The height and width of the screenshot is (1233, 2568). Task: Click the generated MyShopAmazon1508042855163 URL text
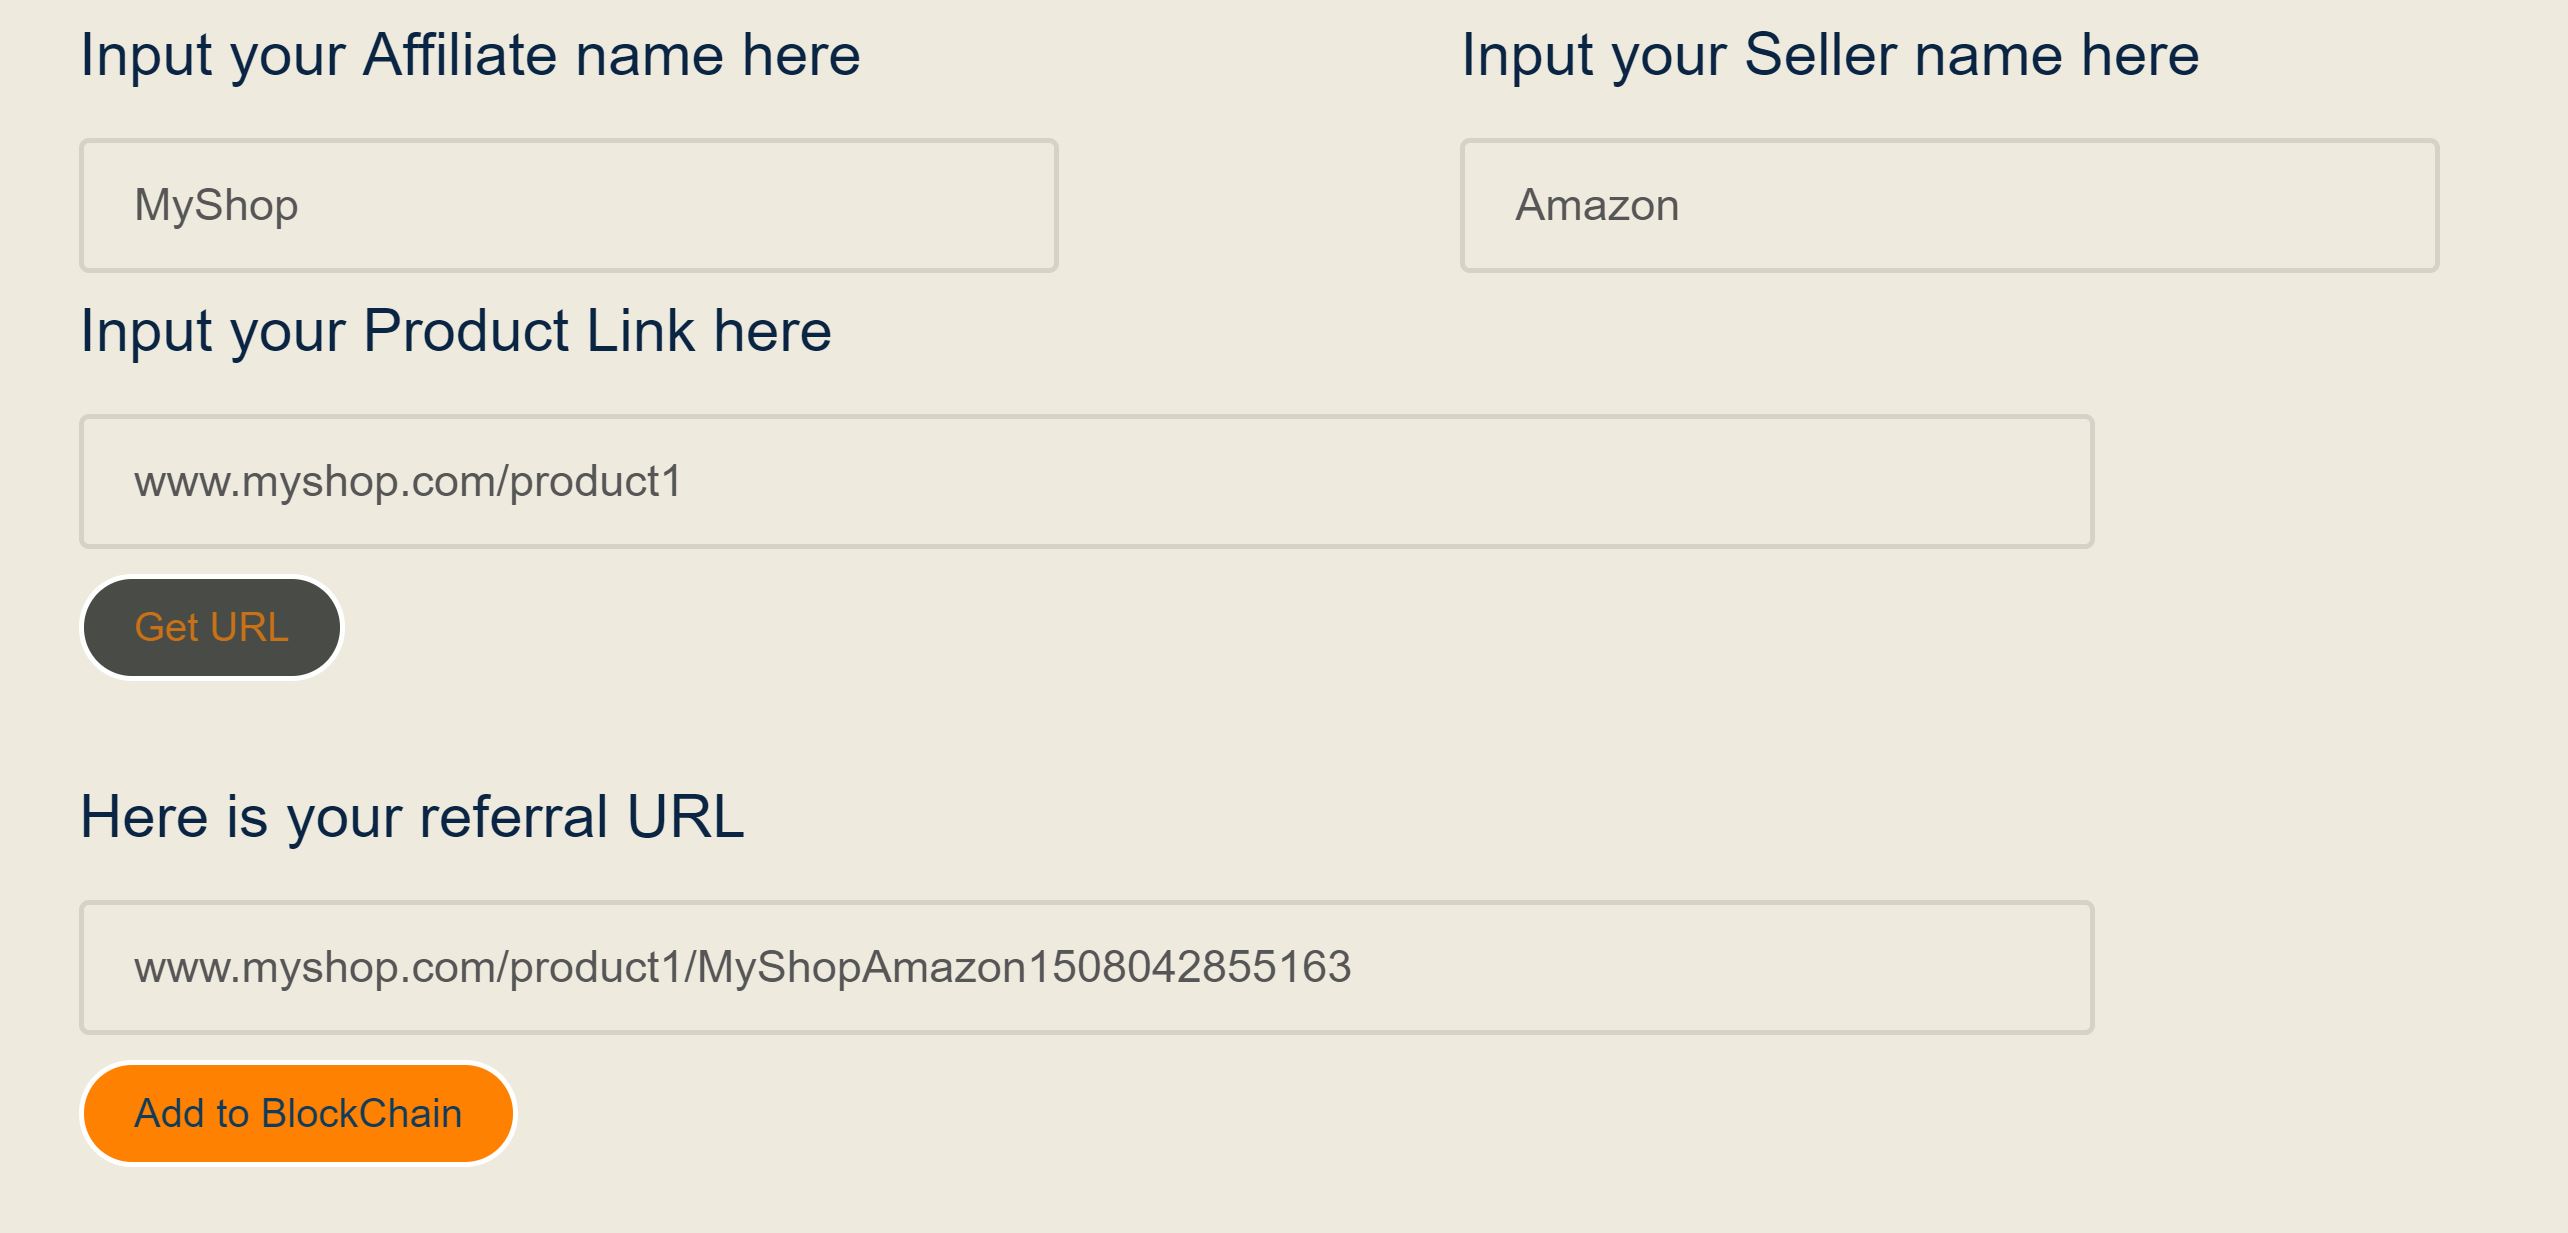[742, 967]
